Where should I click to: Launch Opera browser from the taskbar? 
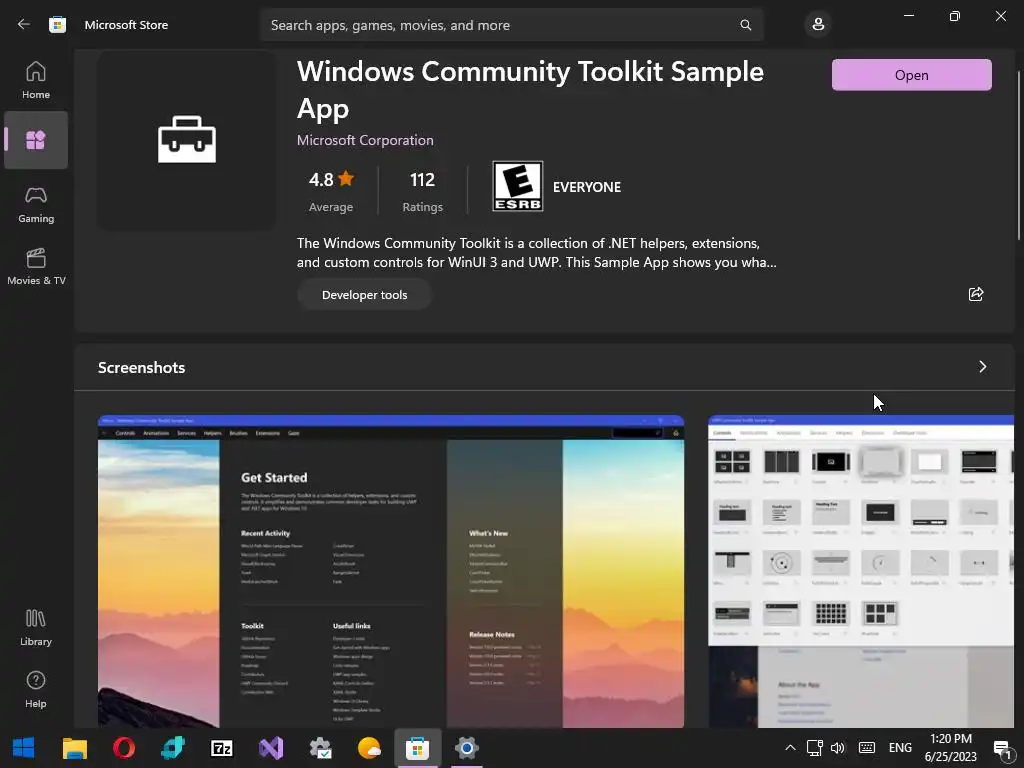click(x=123, y=748)
